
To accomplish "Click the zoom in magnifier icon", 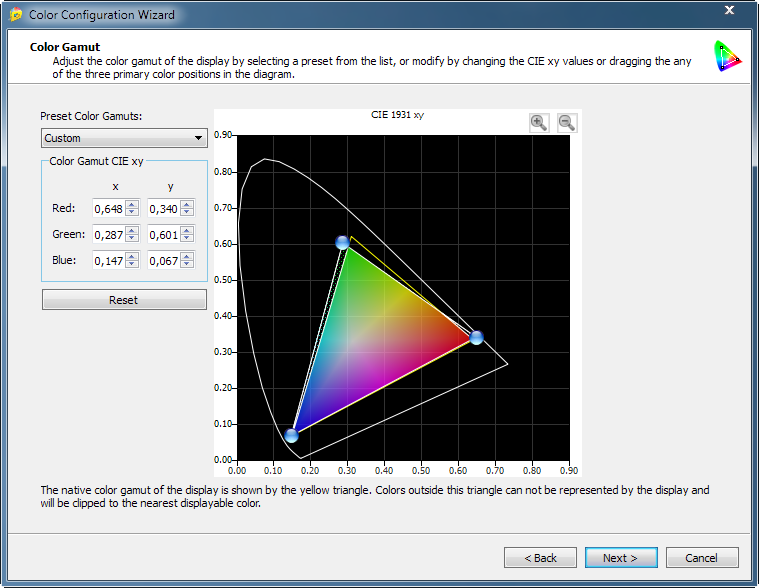I will pos(539,123).
